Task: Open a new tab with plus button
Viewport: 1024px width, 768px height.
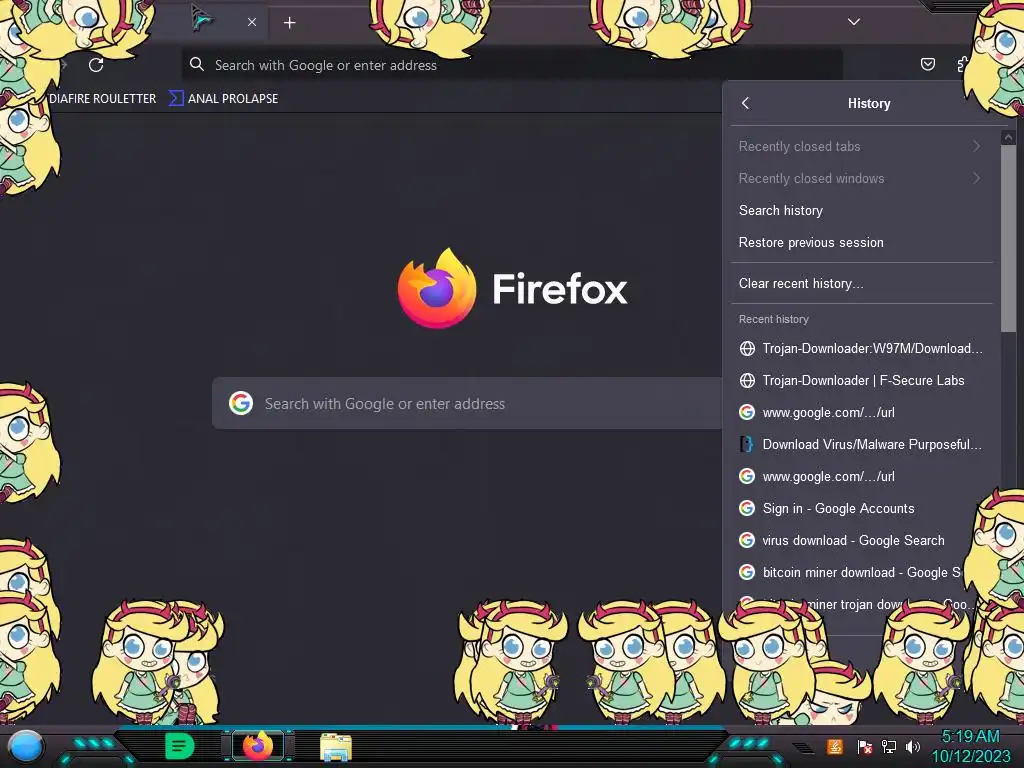Action: pos(289,23)
